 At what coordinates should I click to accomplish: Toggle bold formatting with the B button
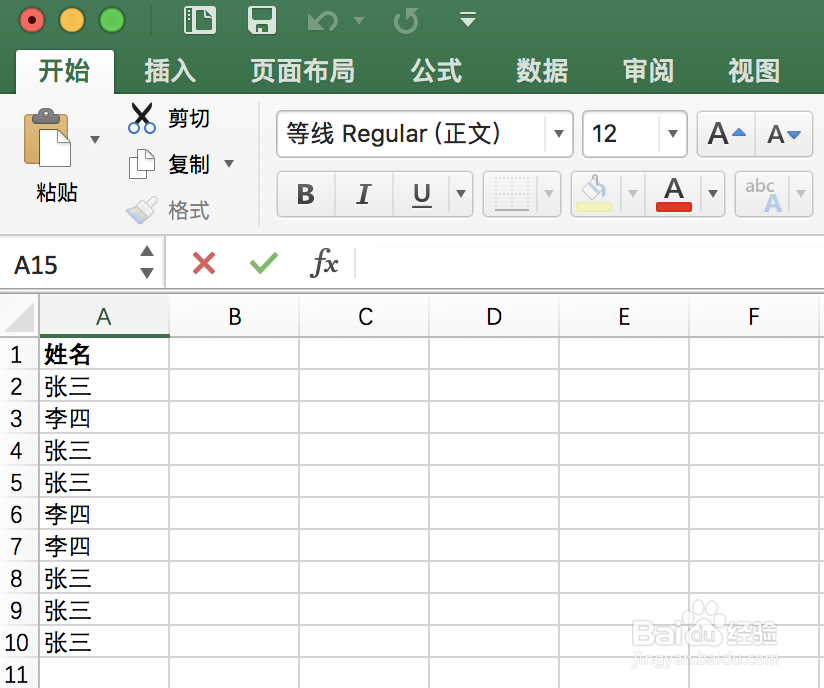pos(305,195)
